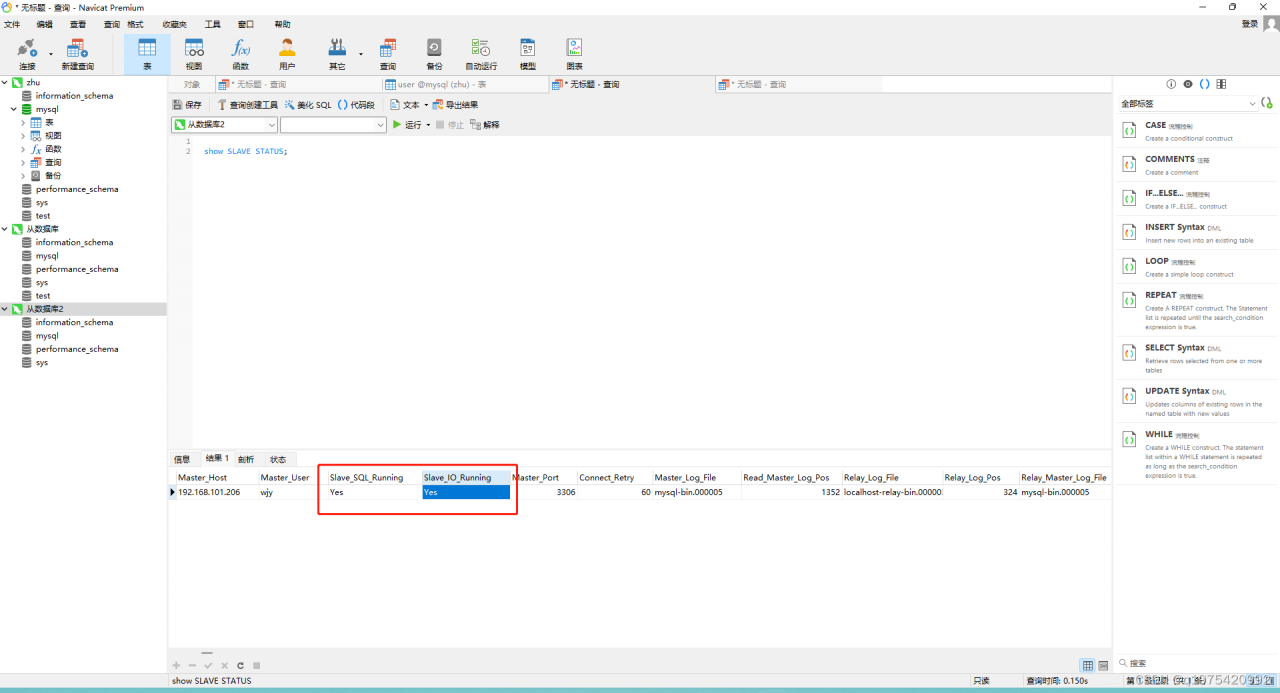
Task: Click the add-snippet icon beside 全部标签
Action: (1267, 103)
